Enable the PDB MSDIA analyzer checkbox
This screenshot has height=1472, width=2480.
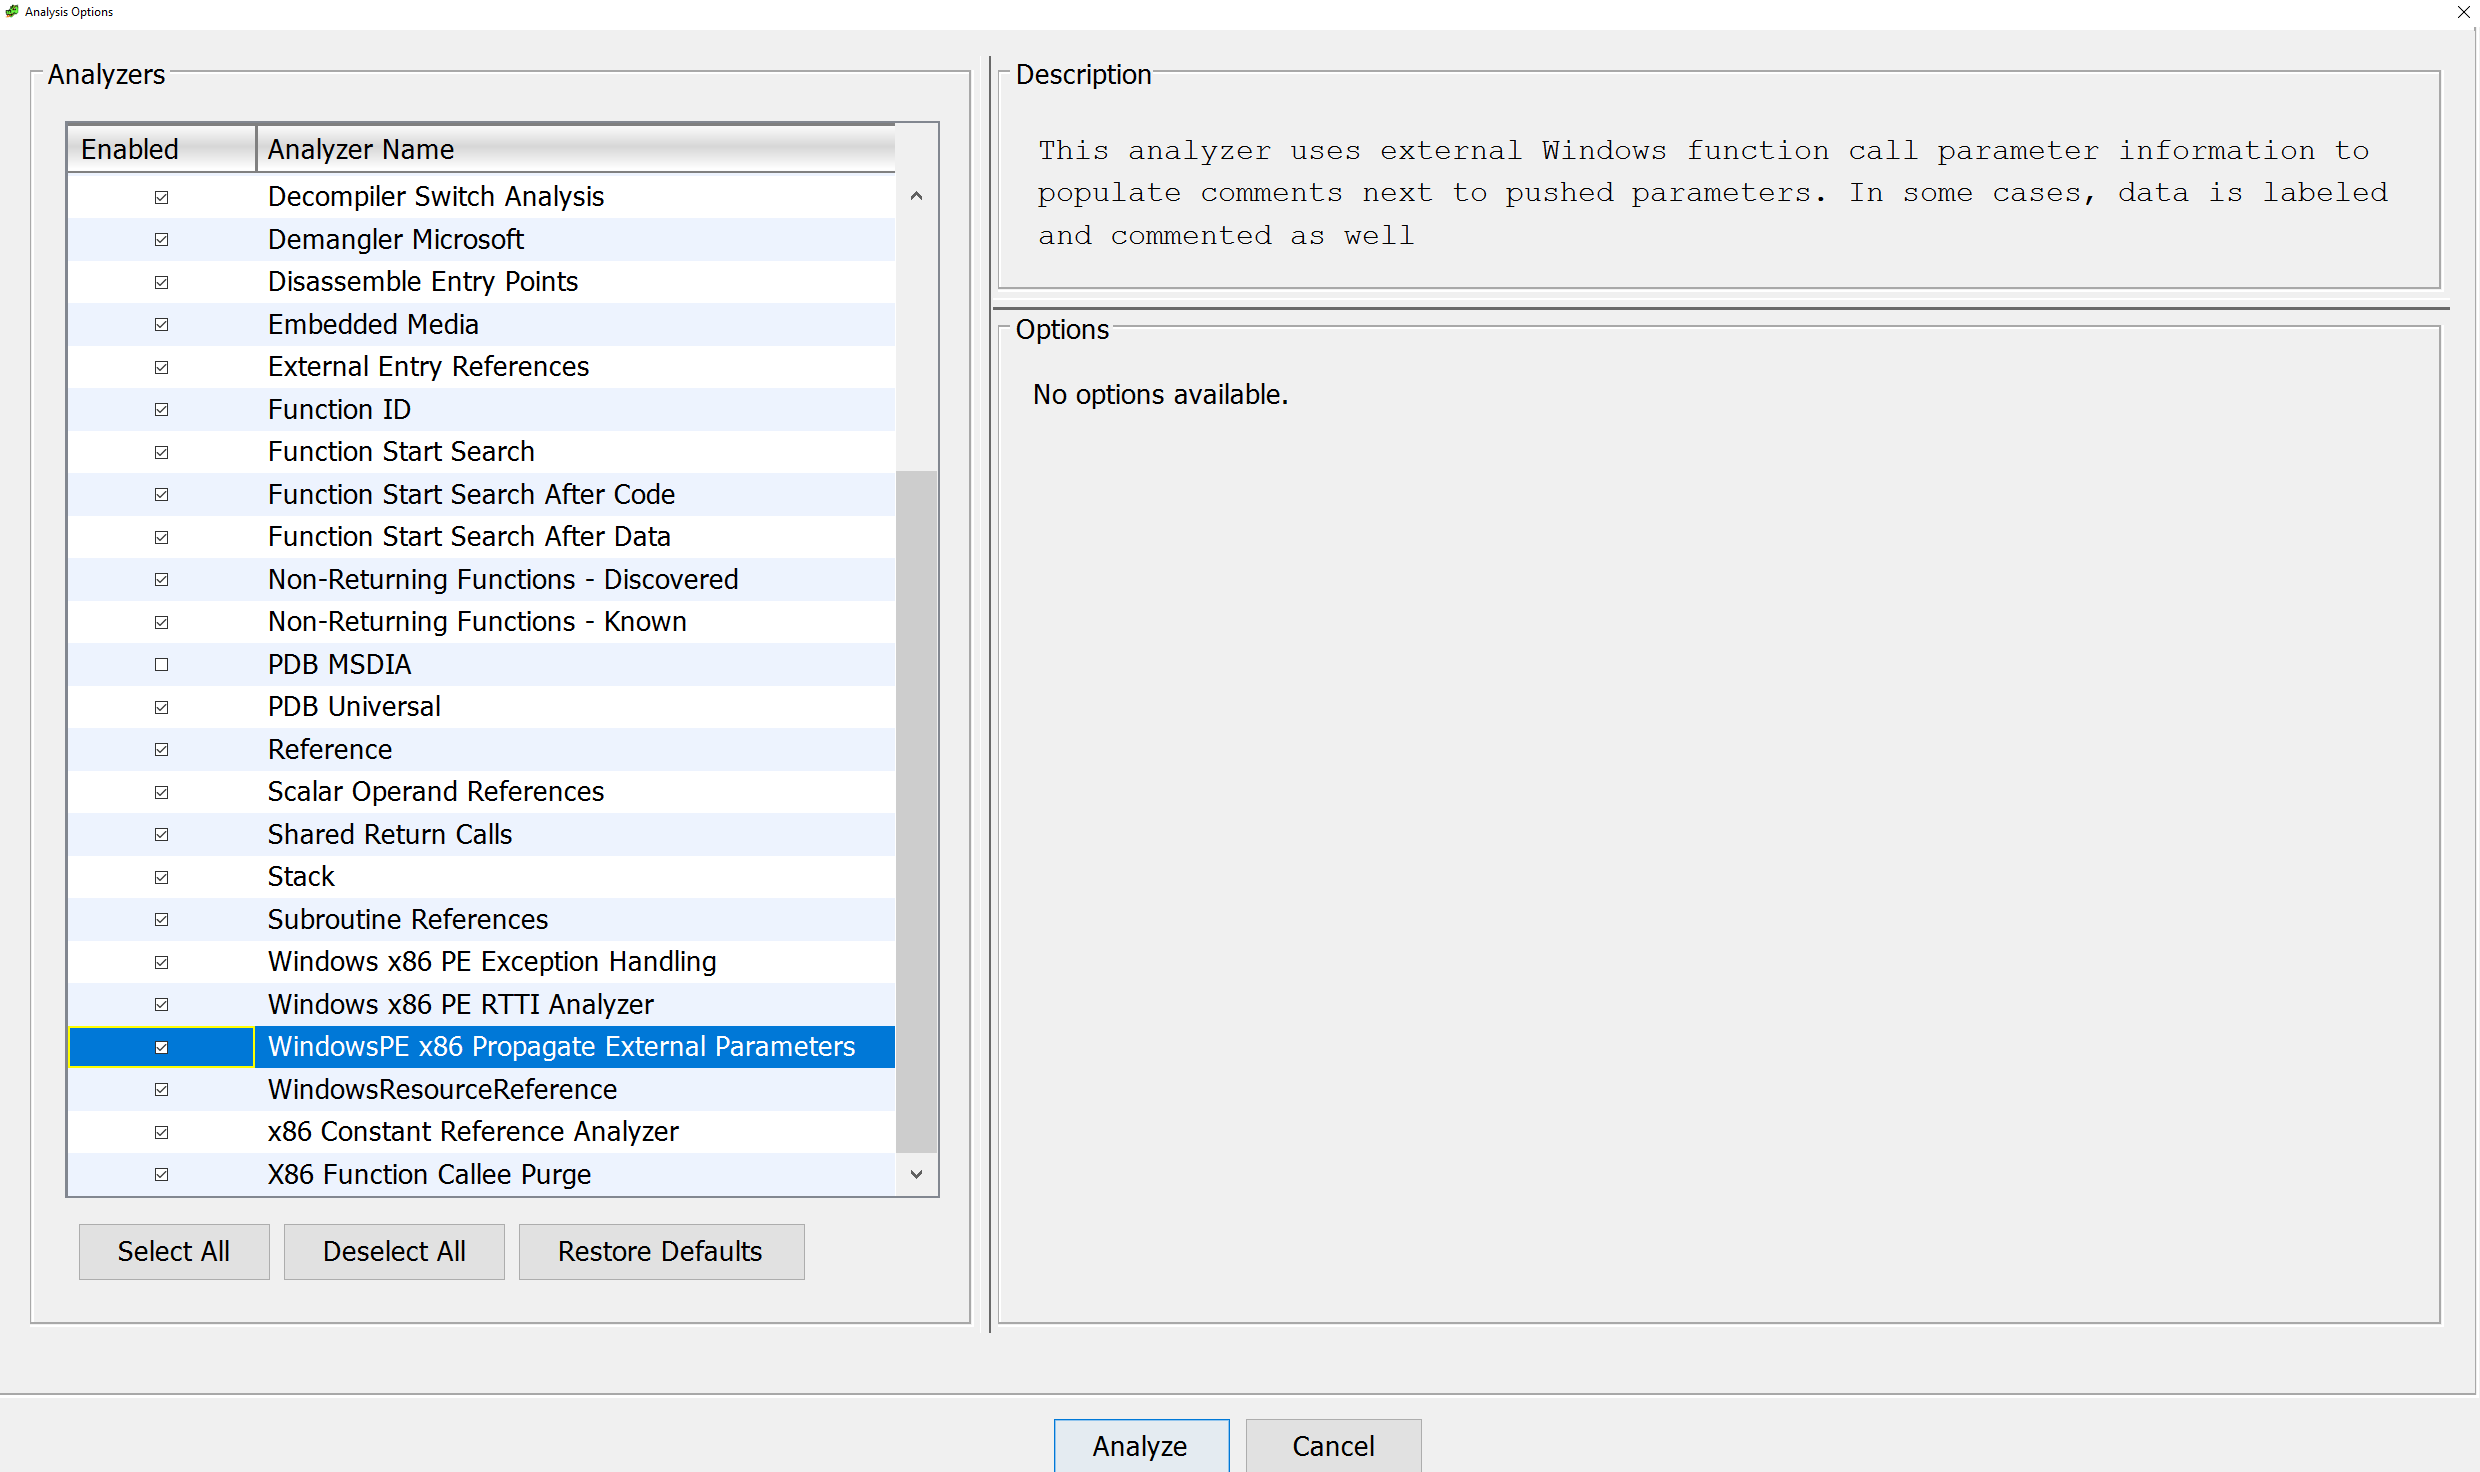(161, 664)
